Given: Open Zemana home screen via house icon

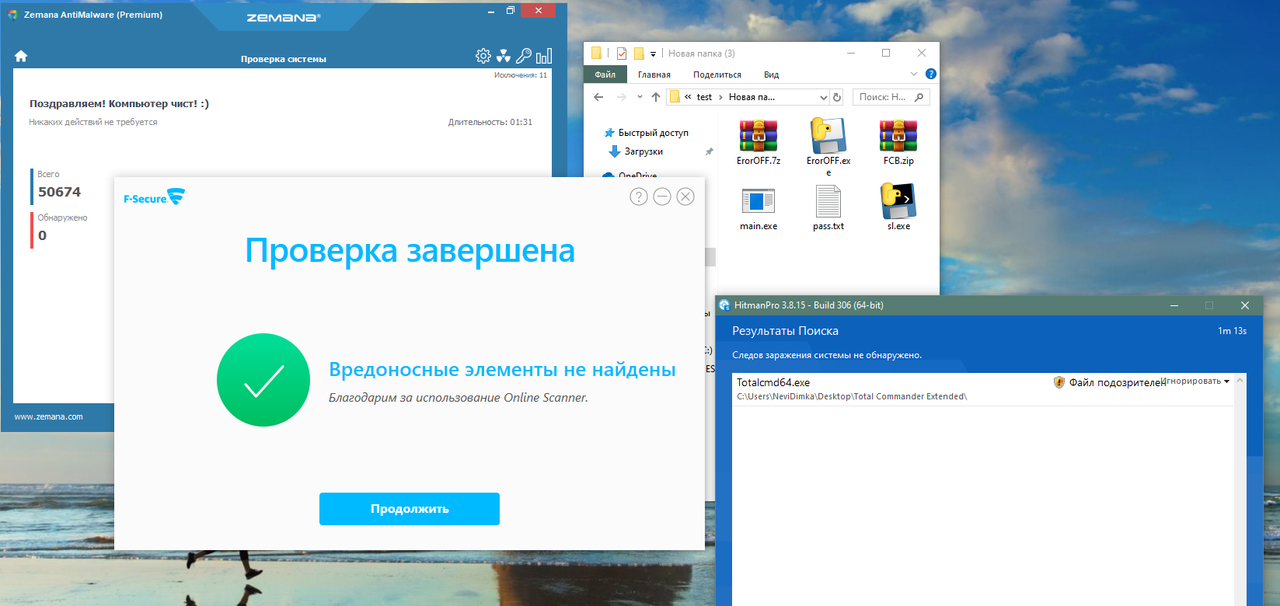Looking at the screenshot, I should point(21,57).
